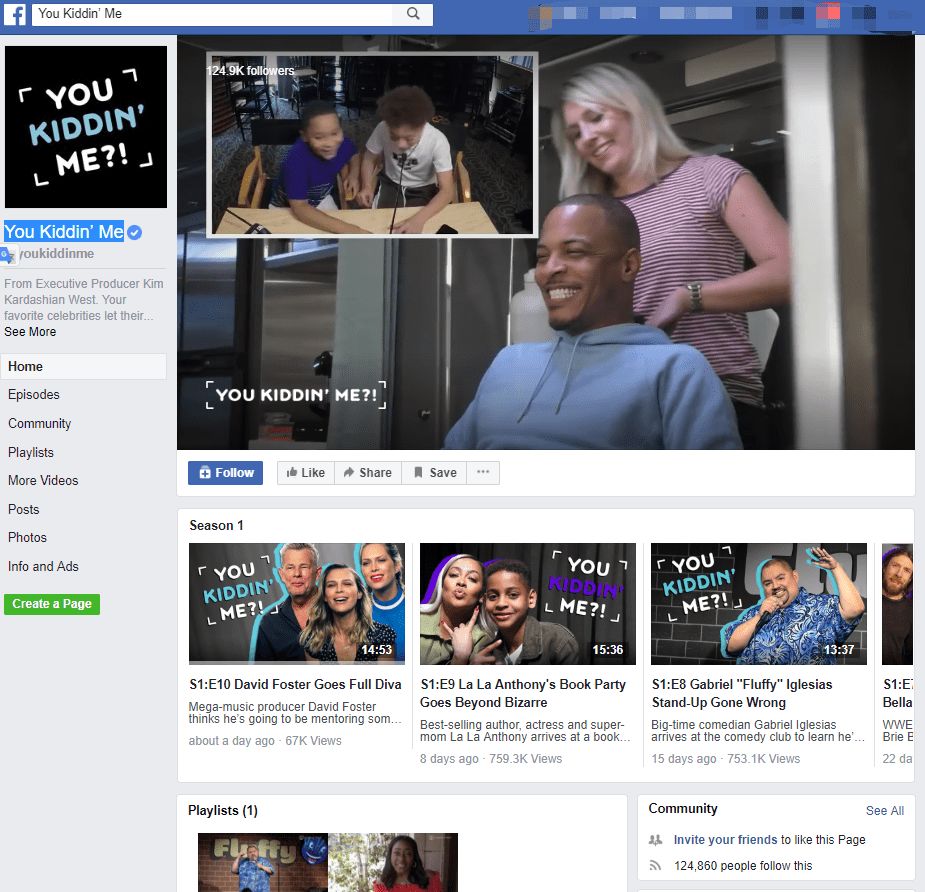This screenshot has width=925, height=892.
Task: Click in the Facebook search field
Action: pos(212,14)
